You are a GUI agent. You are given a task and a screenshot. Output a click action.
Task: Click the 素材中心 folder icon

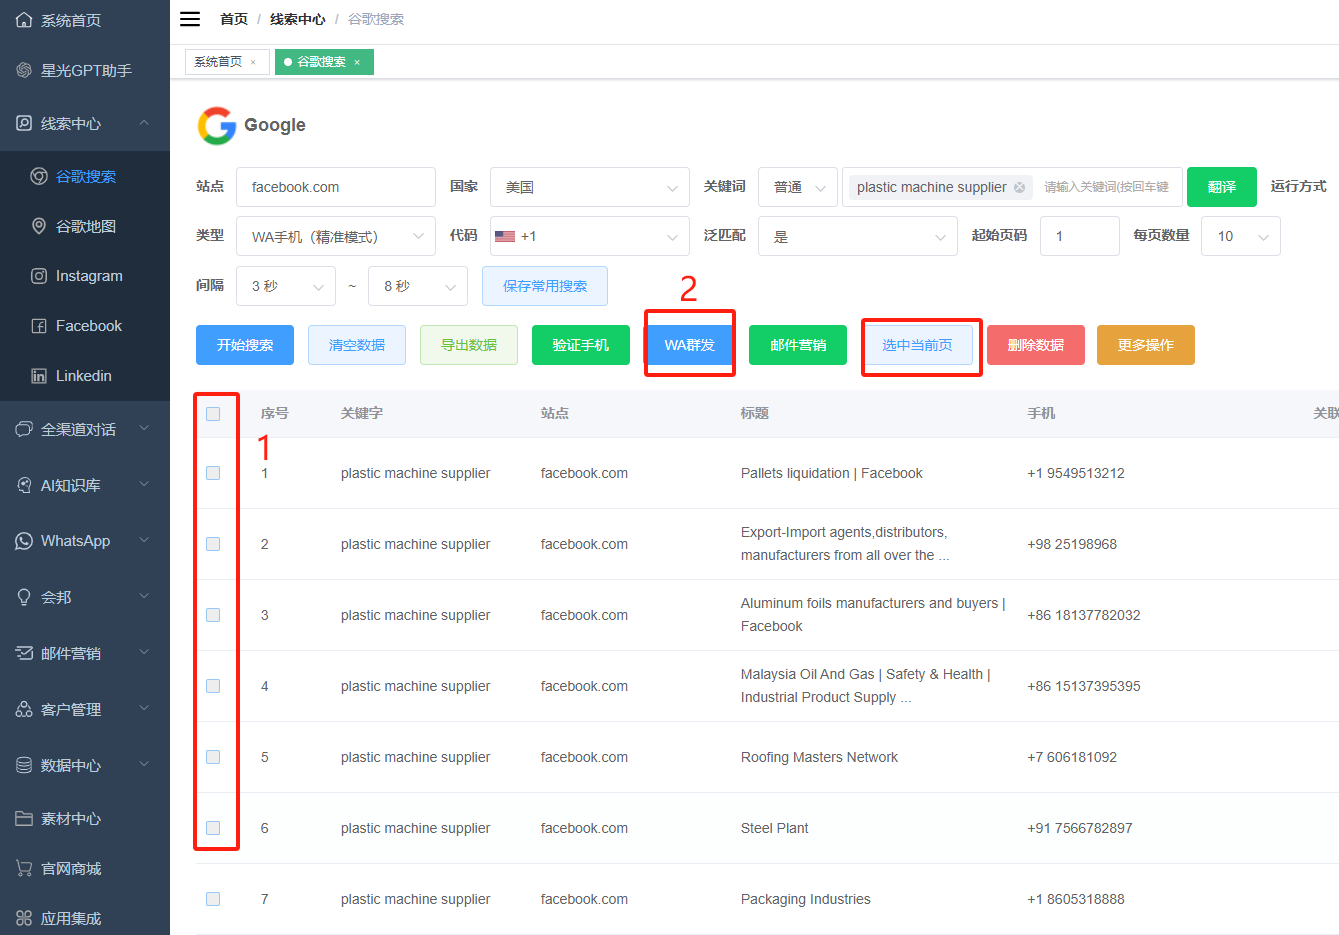point(24,818)
